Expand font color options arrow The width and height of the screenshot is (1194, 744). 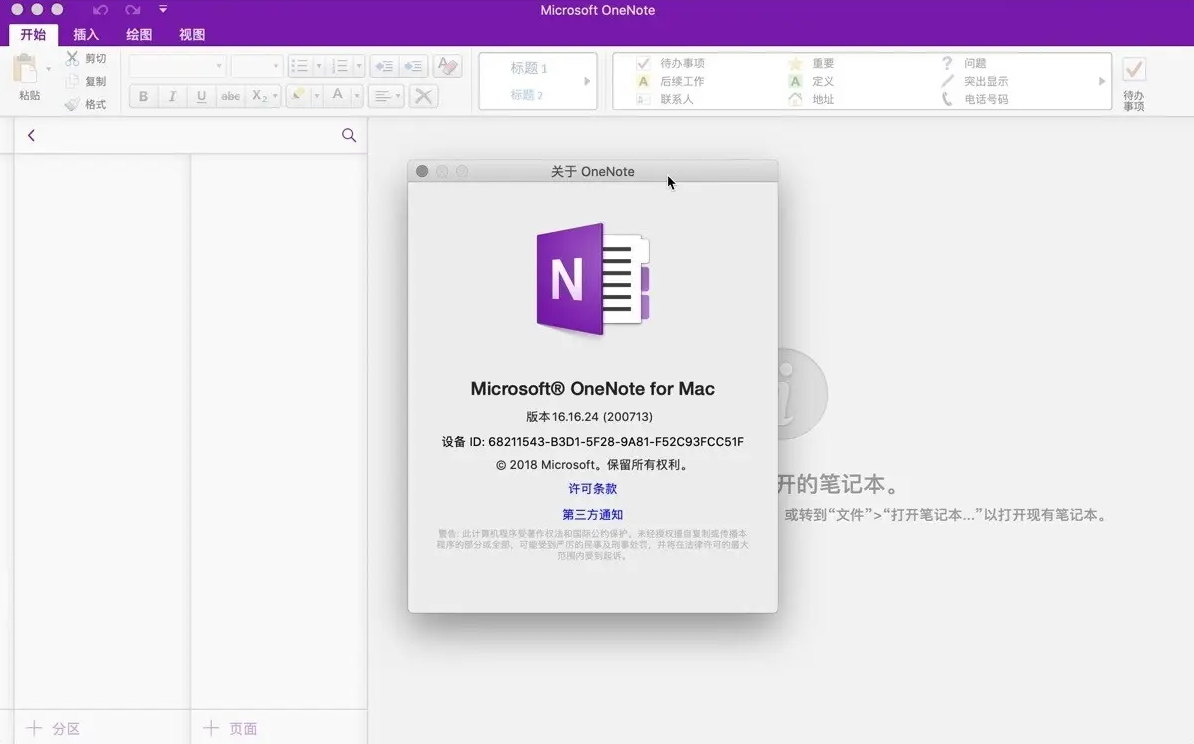coord(356,96)
